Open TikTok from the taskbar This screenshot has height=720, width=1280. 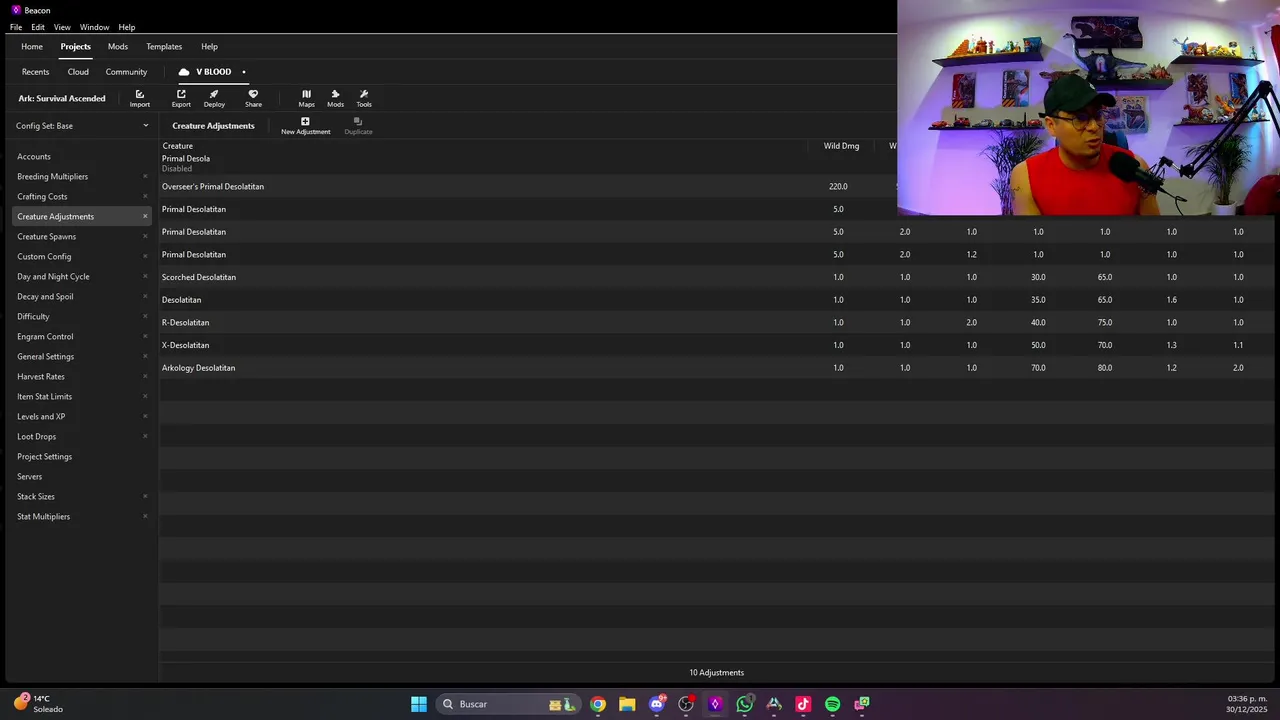tap(803, 704)
